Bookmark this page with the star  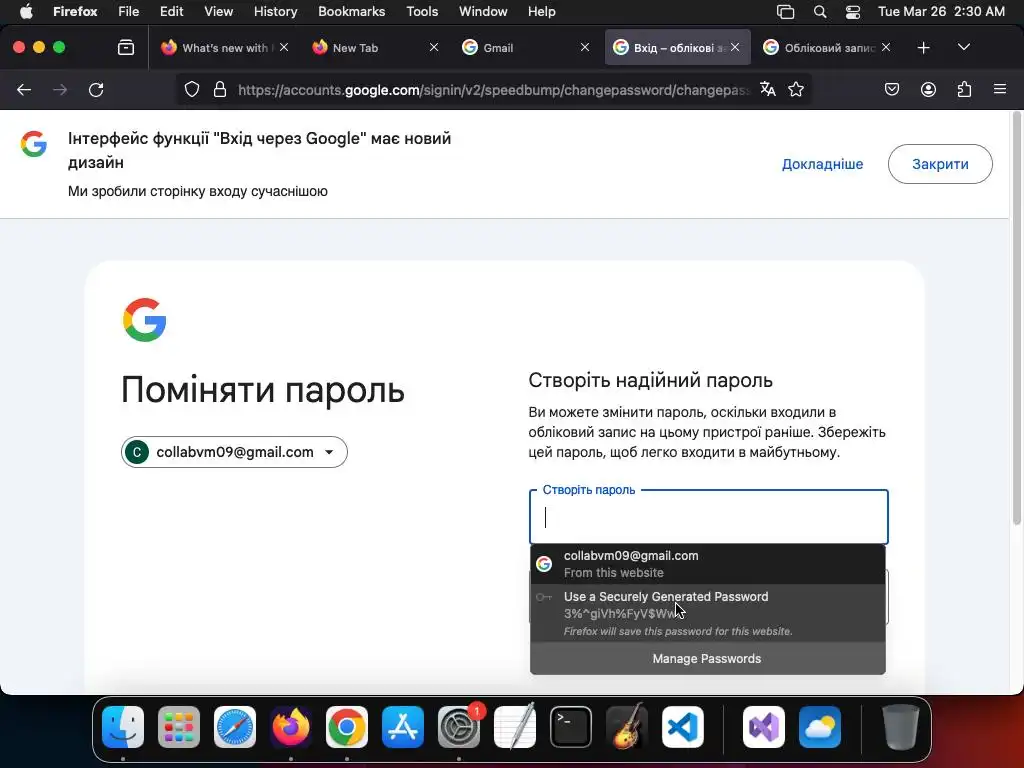(x=795, y=89)
